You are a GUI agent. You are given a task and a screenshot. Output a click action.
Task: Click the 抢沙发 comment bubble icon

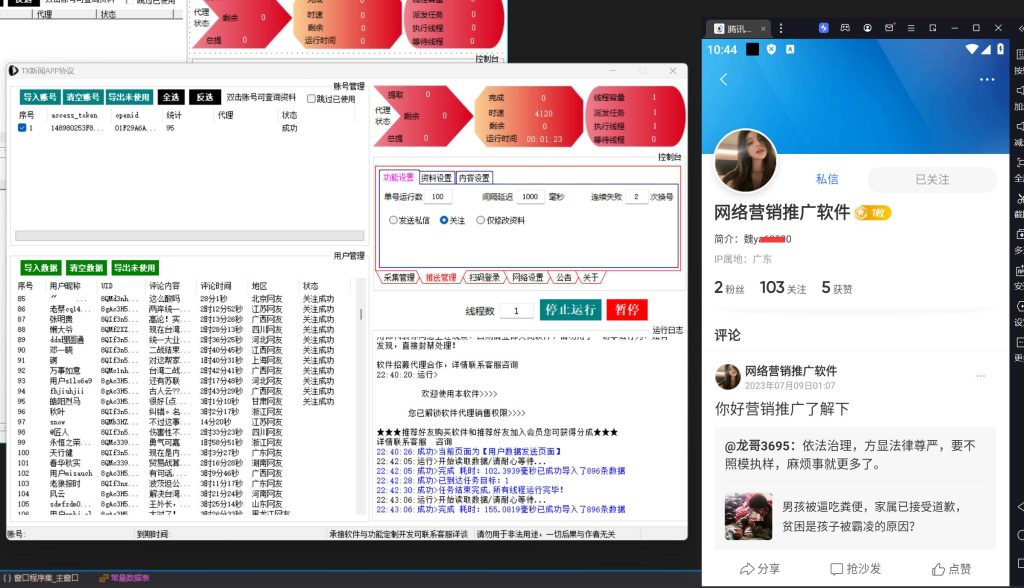[838, 569]
